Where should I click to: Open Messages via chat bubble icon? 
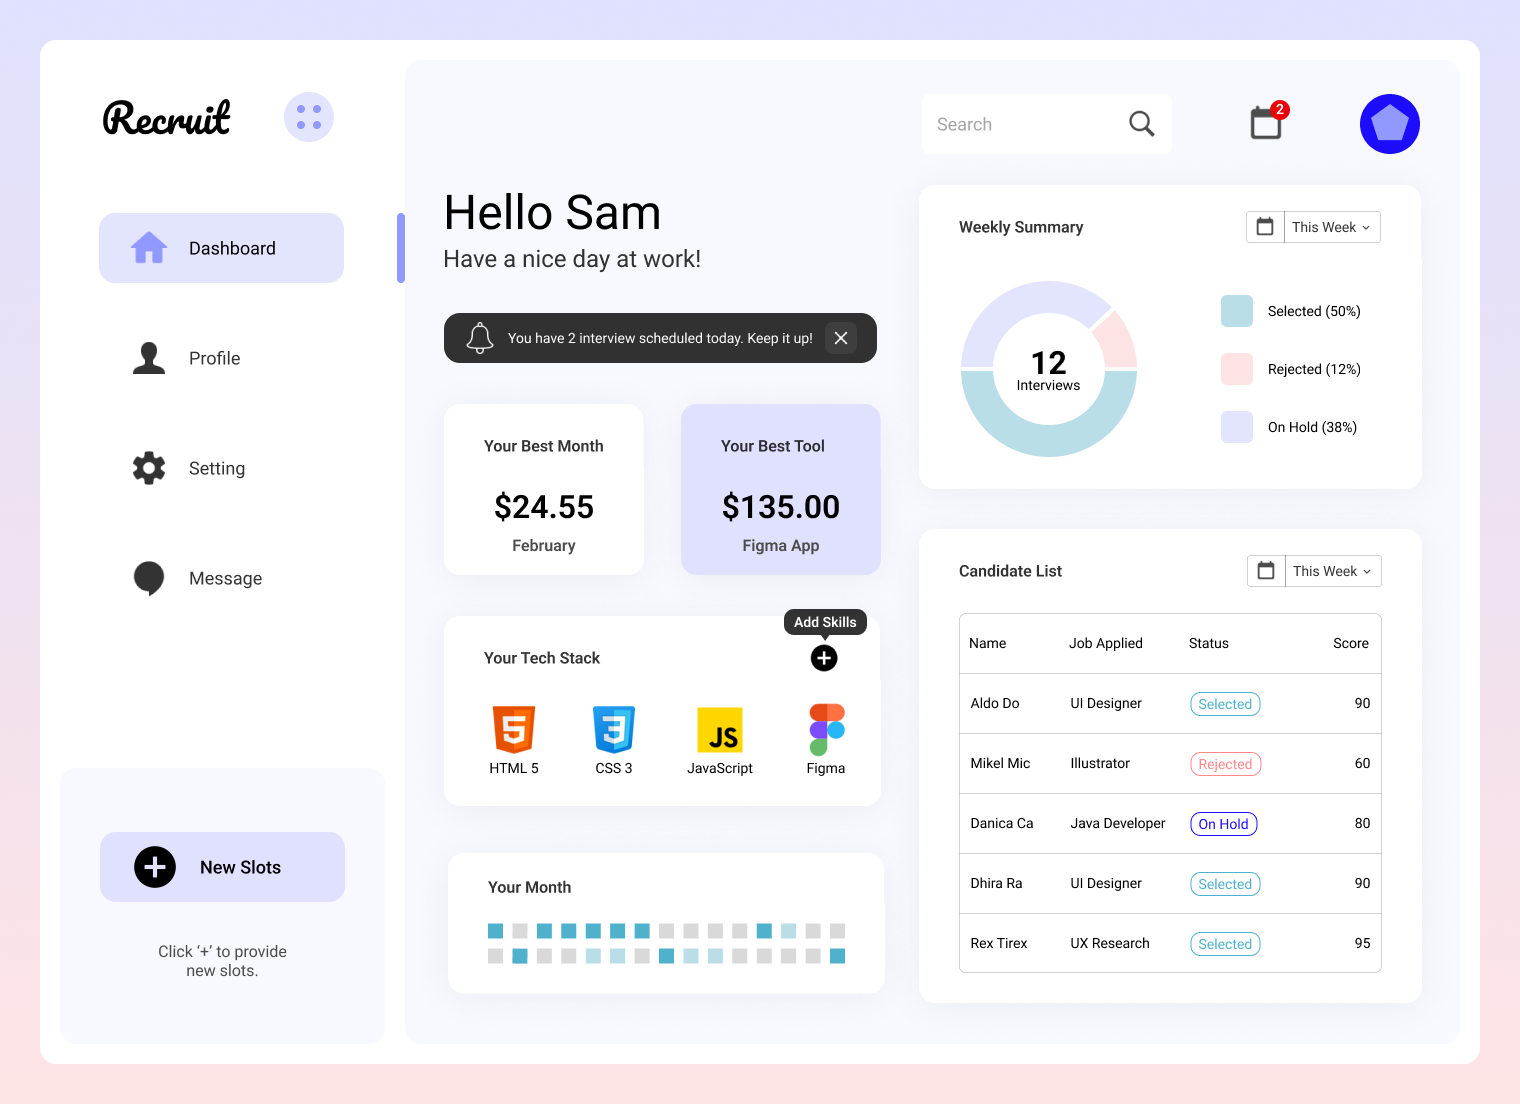149,578
